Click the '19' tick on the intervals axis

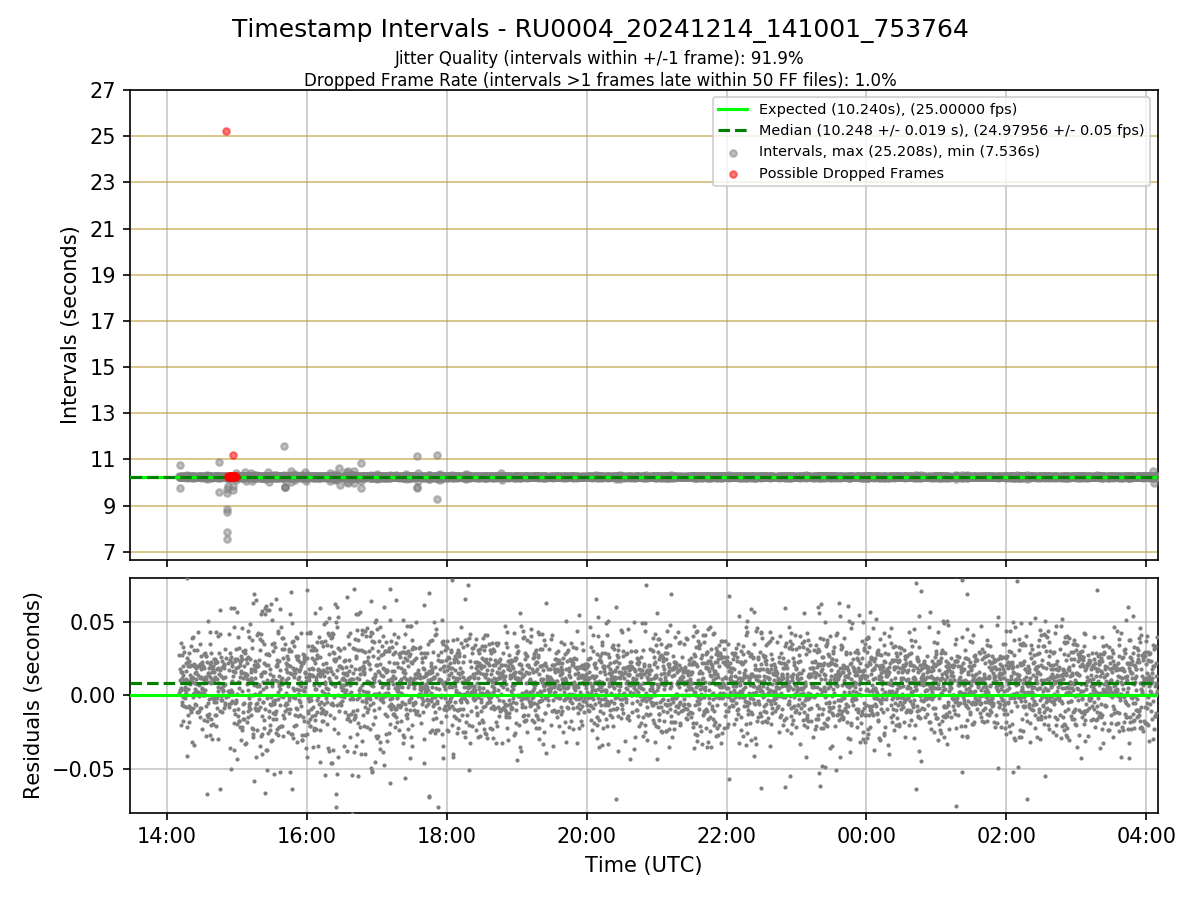105,275
